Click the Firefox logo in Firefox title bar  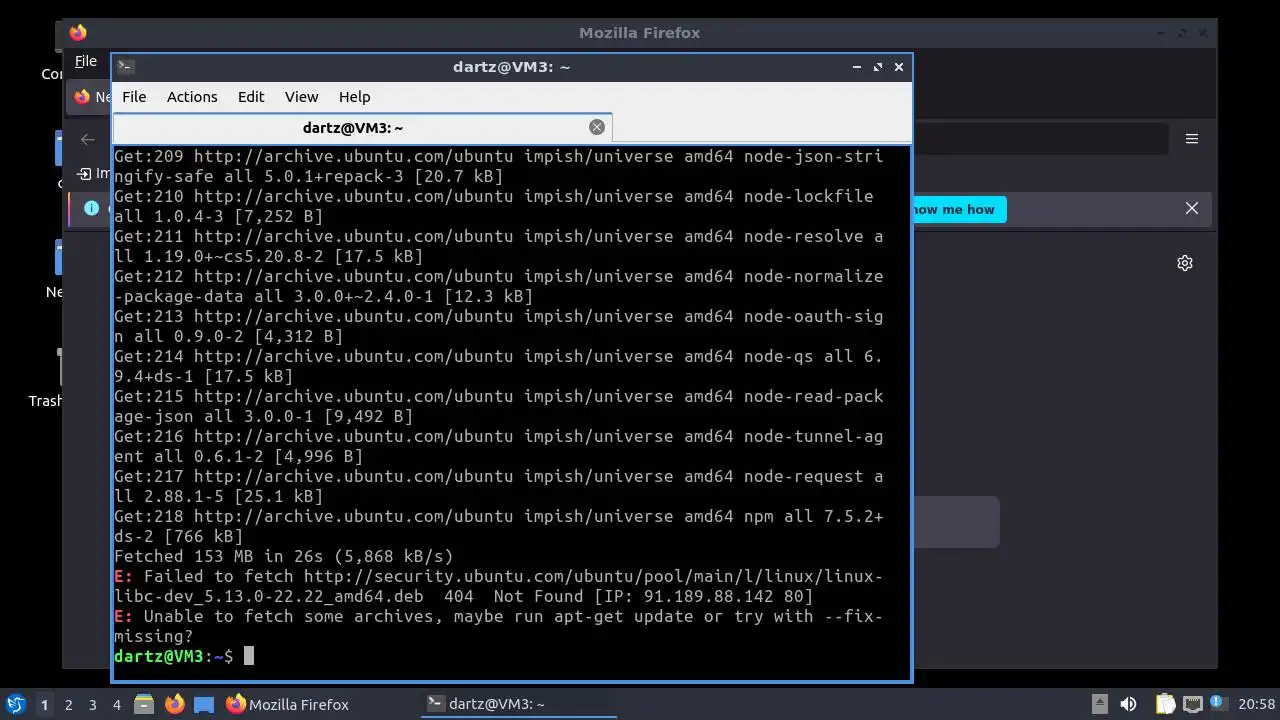coord(78,32)
